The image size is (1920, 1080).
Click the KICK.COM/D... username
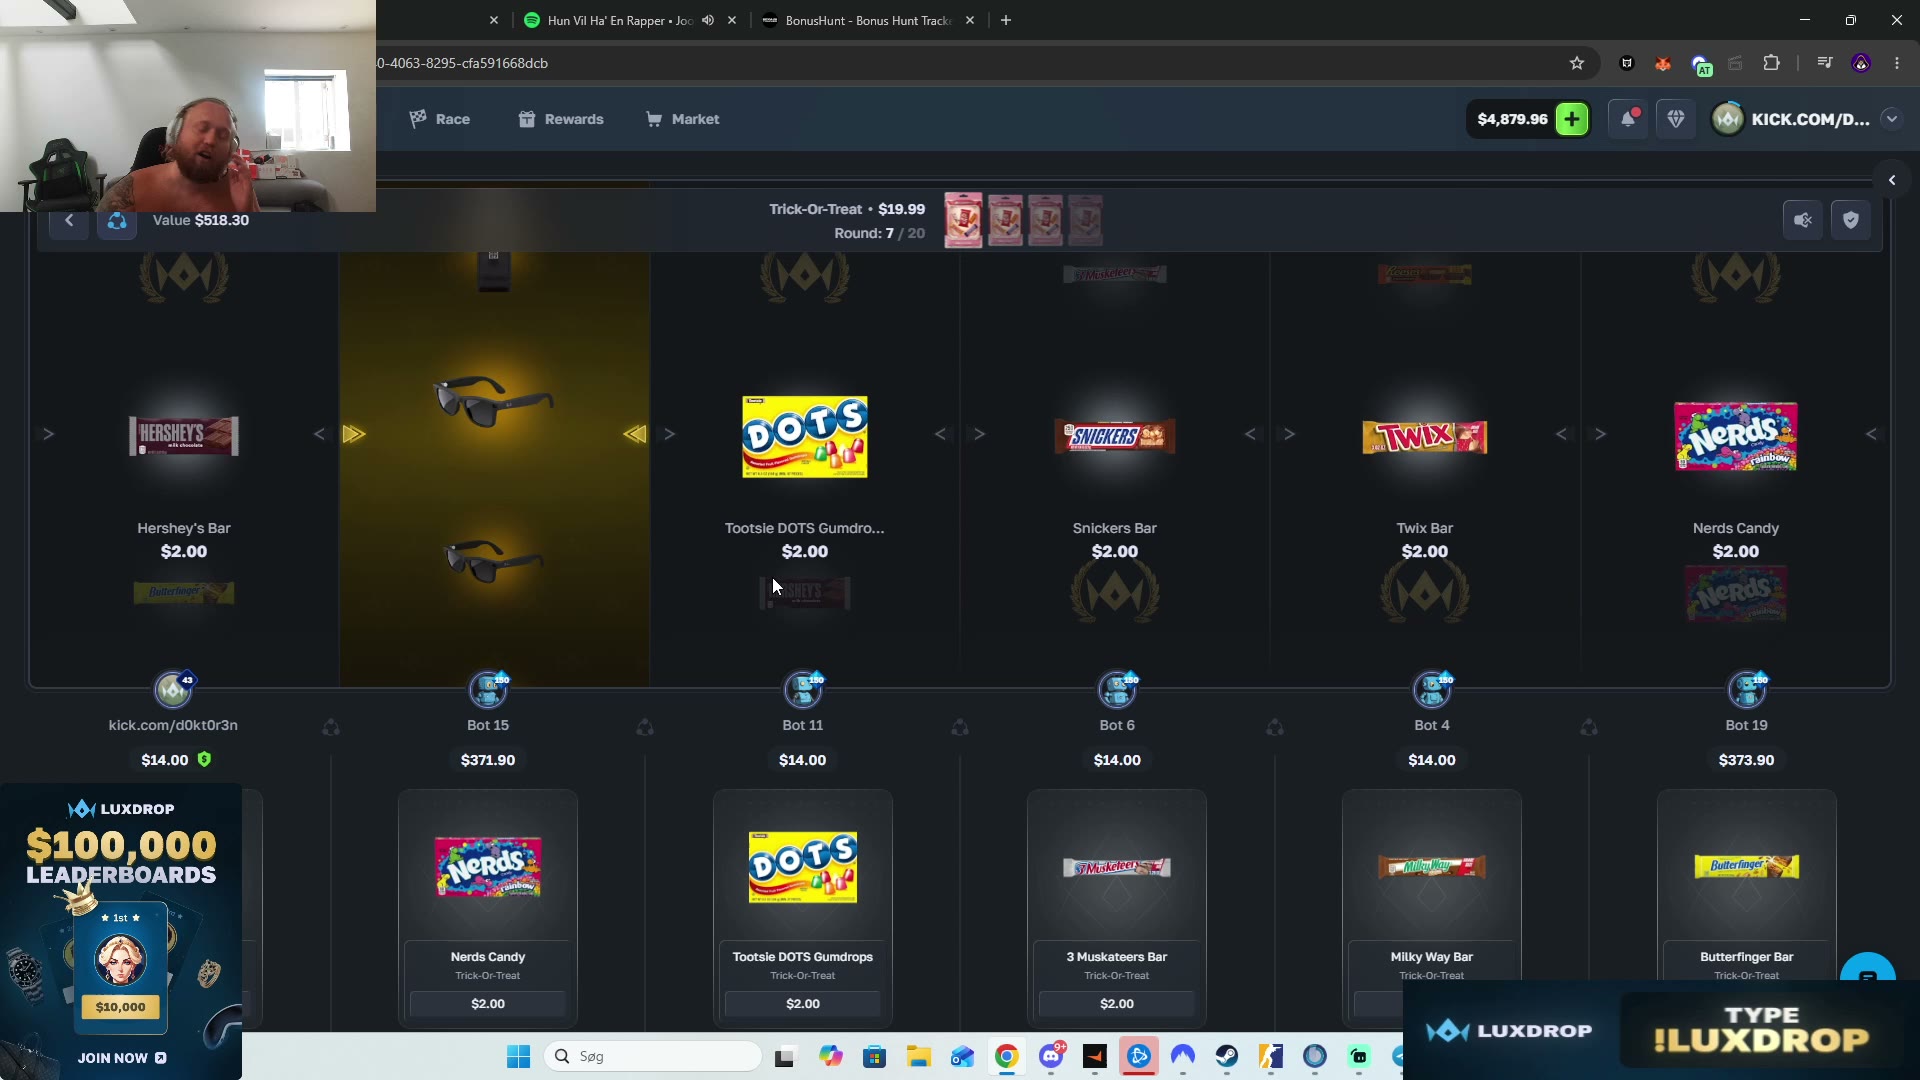pyautogui.click(x=1810, y=119)
